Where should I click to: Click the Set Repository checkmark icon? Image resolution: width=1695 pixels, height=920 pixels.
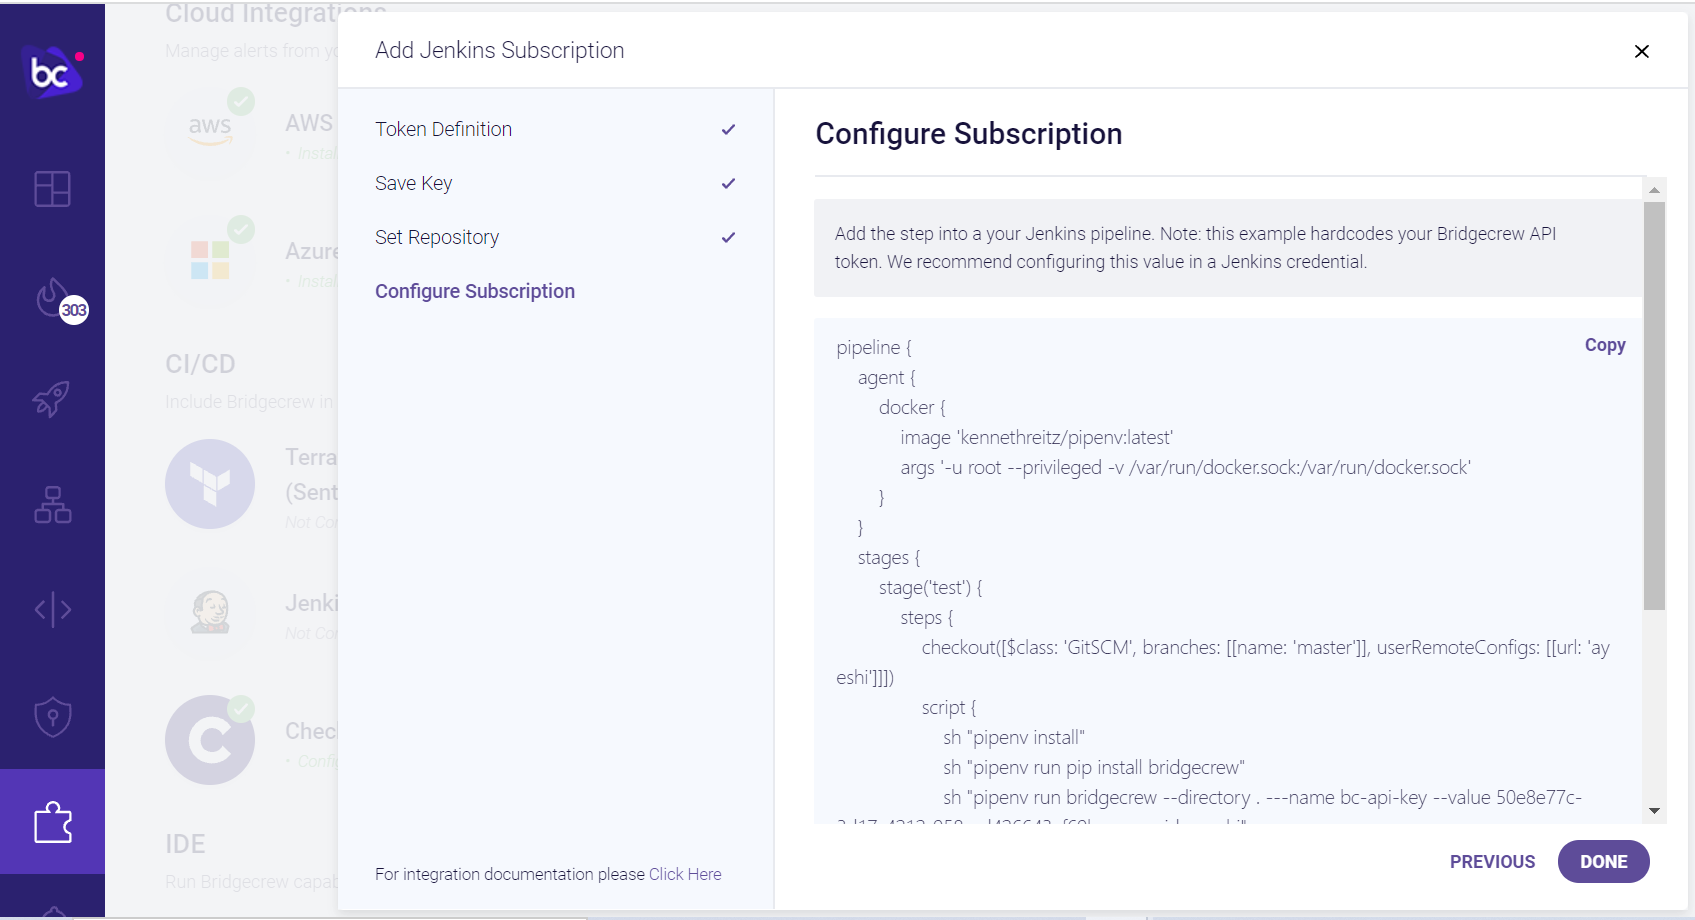(728, 237)
